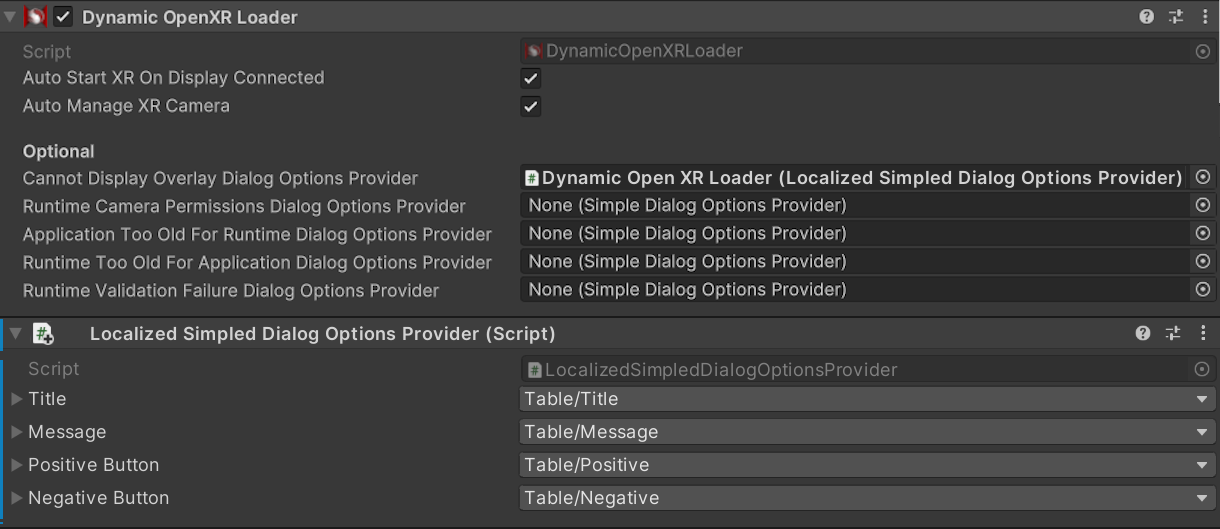Uncheck Auto Start XR On Display Connected
1220x529 pixels.
(x=531, y=78)
